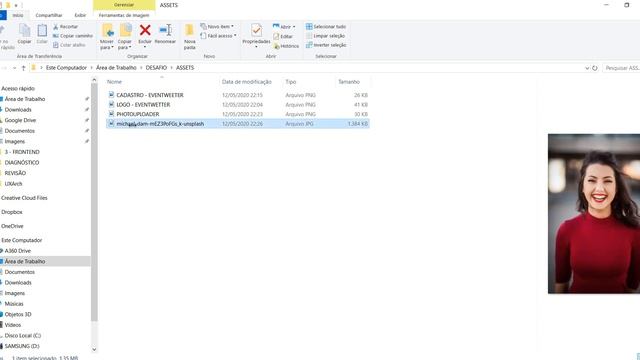Screen dimensions: 640x360
Task: Open Creative Cloud Files in sidebar
Action: pyautogui.click(x=24, y=198)
